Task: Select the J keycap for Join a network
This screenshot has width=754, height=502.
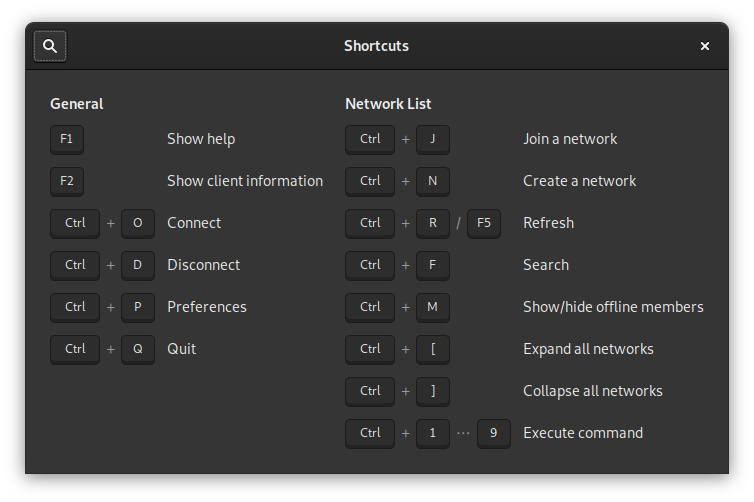Action: [432, 139]
